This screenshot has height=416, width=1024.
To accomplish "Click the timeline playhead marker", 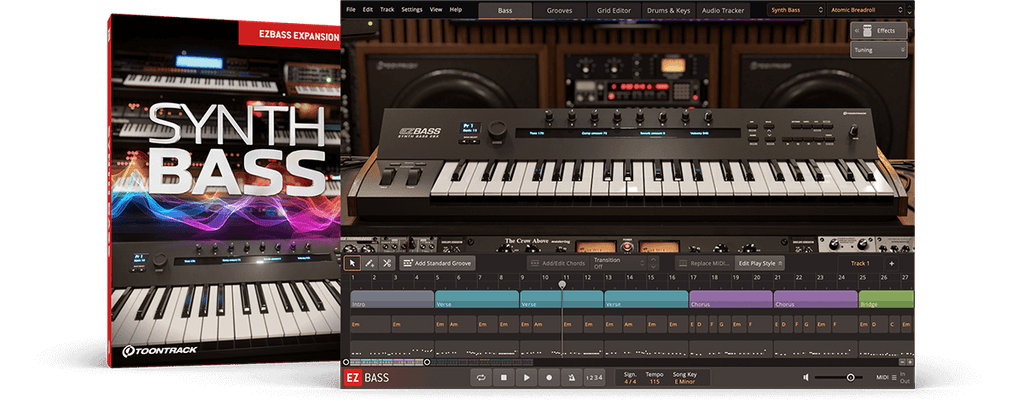I will tap(562, 285).
